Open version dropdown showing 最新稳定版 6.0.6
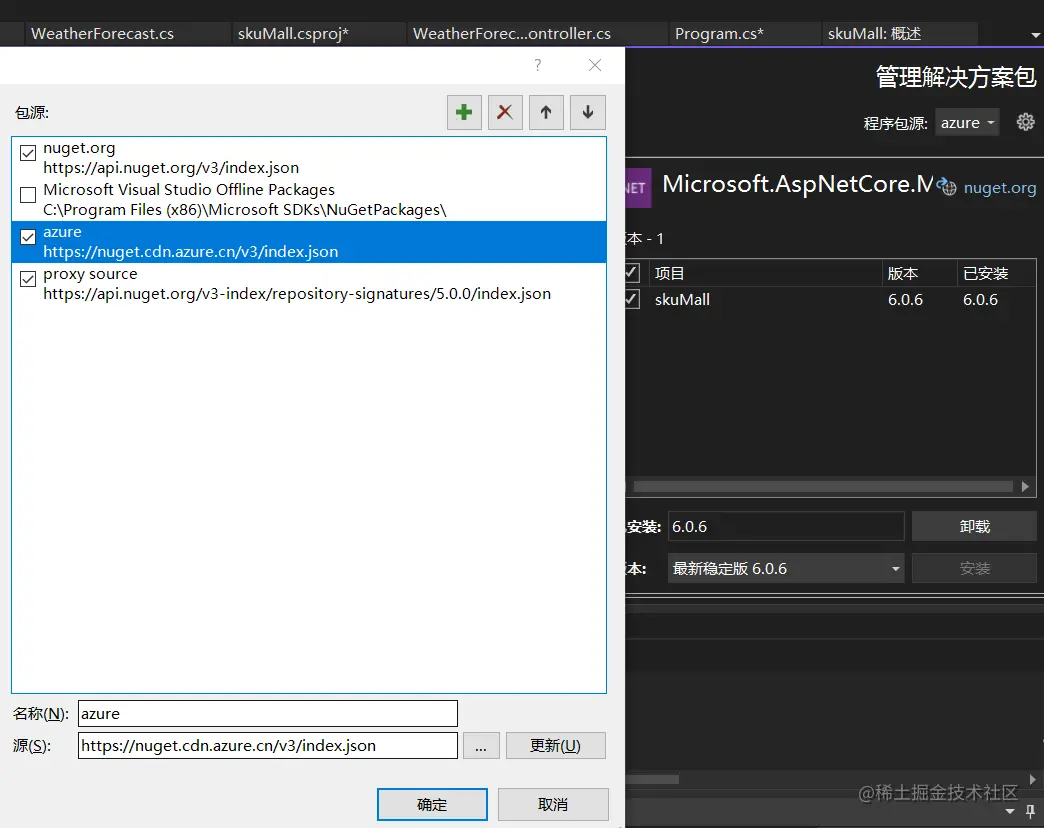This screenshot has width=1044, height=828. click(x=786, y=568)
